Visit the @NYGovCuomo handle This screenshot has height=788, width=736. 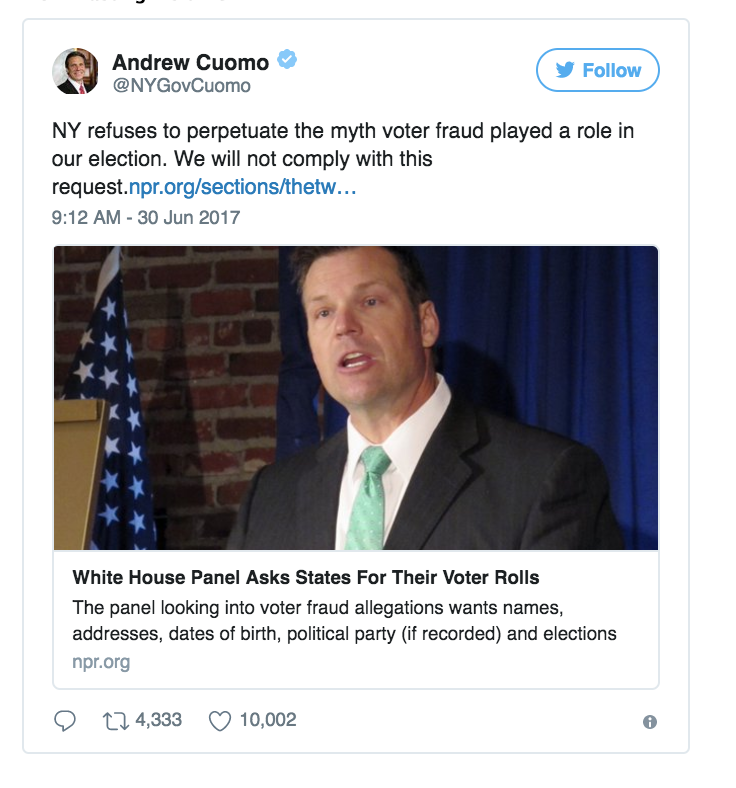(181, 86)
